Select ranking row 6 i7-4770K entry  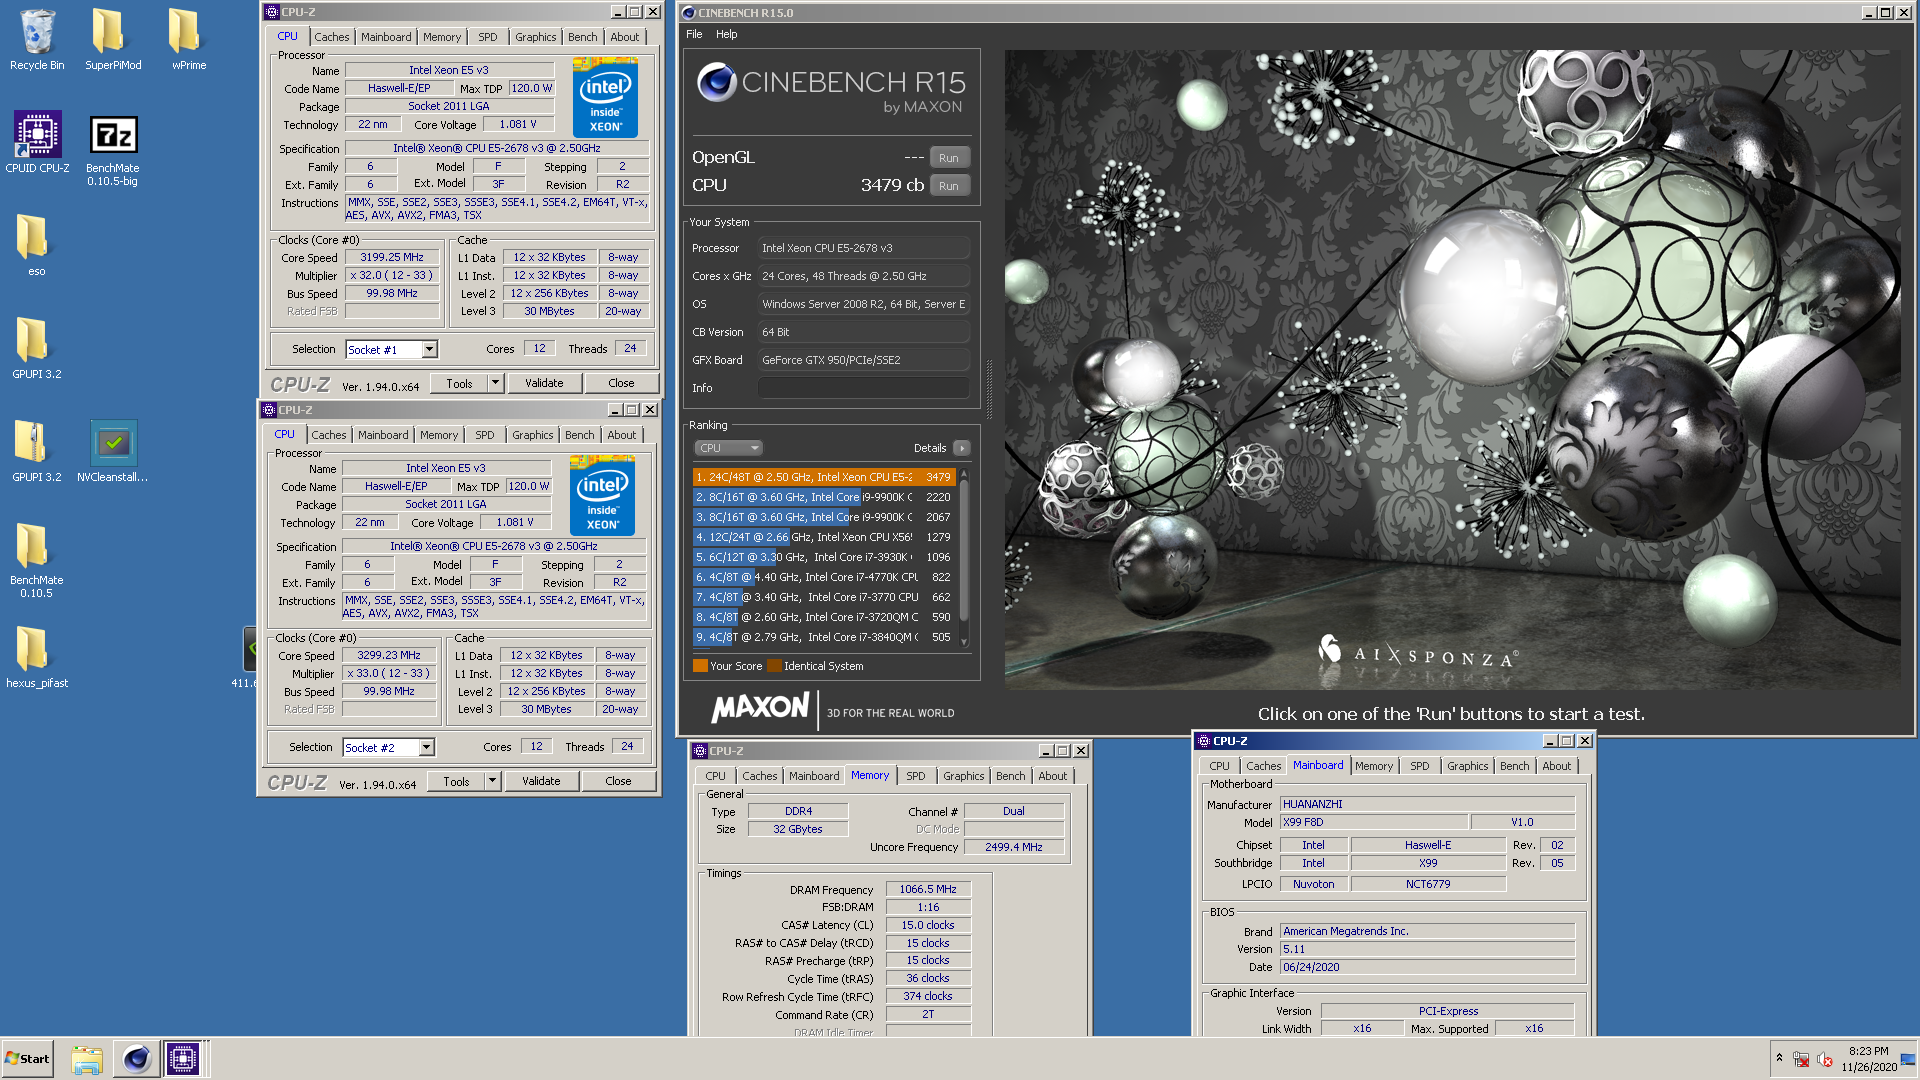pos(823,577)
